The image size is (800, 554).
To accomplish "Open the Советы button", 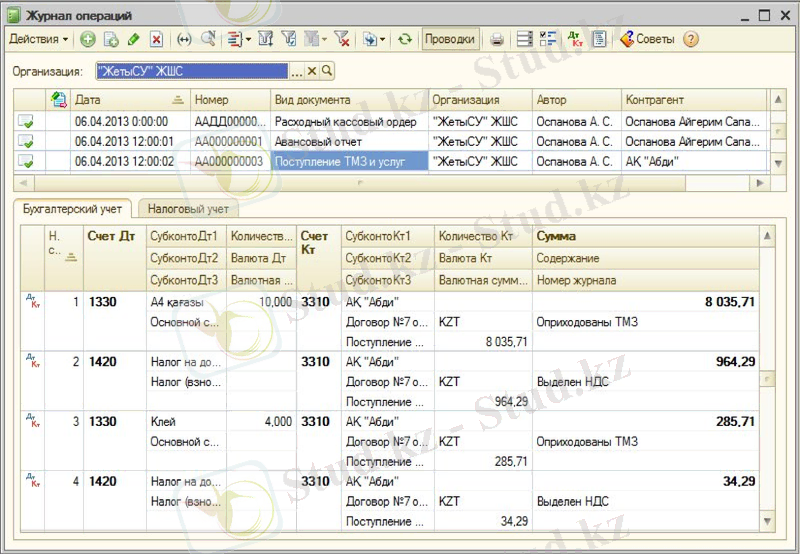I will click(x=647, y=40).
